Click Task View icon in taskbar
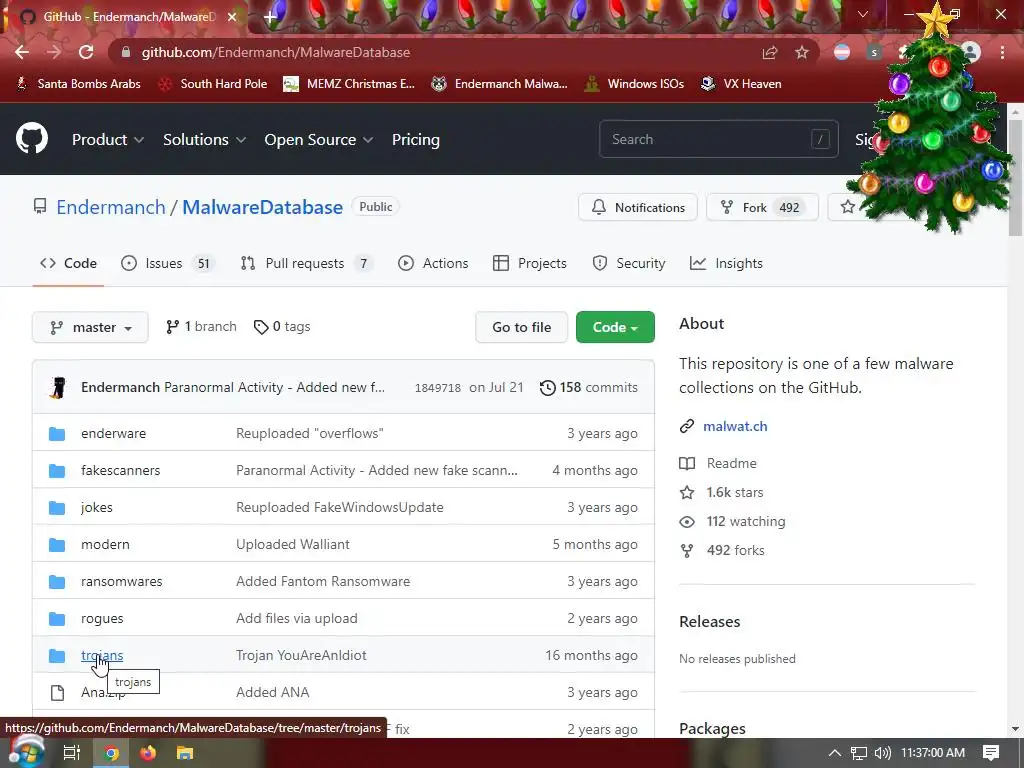1024x768 pixels. click(71, 753)
